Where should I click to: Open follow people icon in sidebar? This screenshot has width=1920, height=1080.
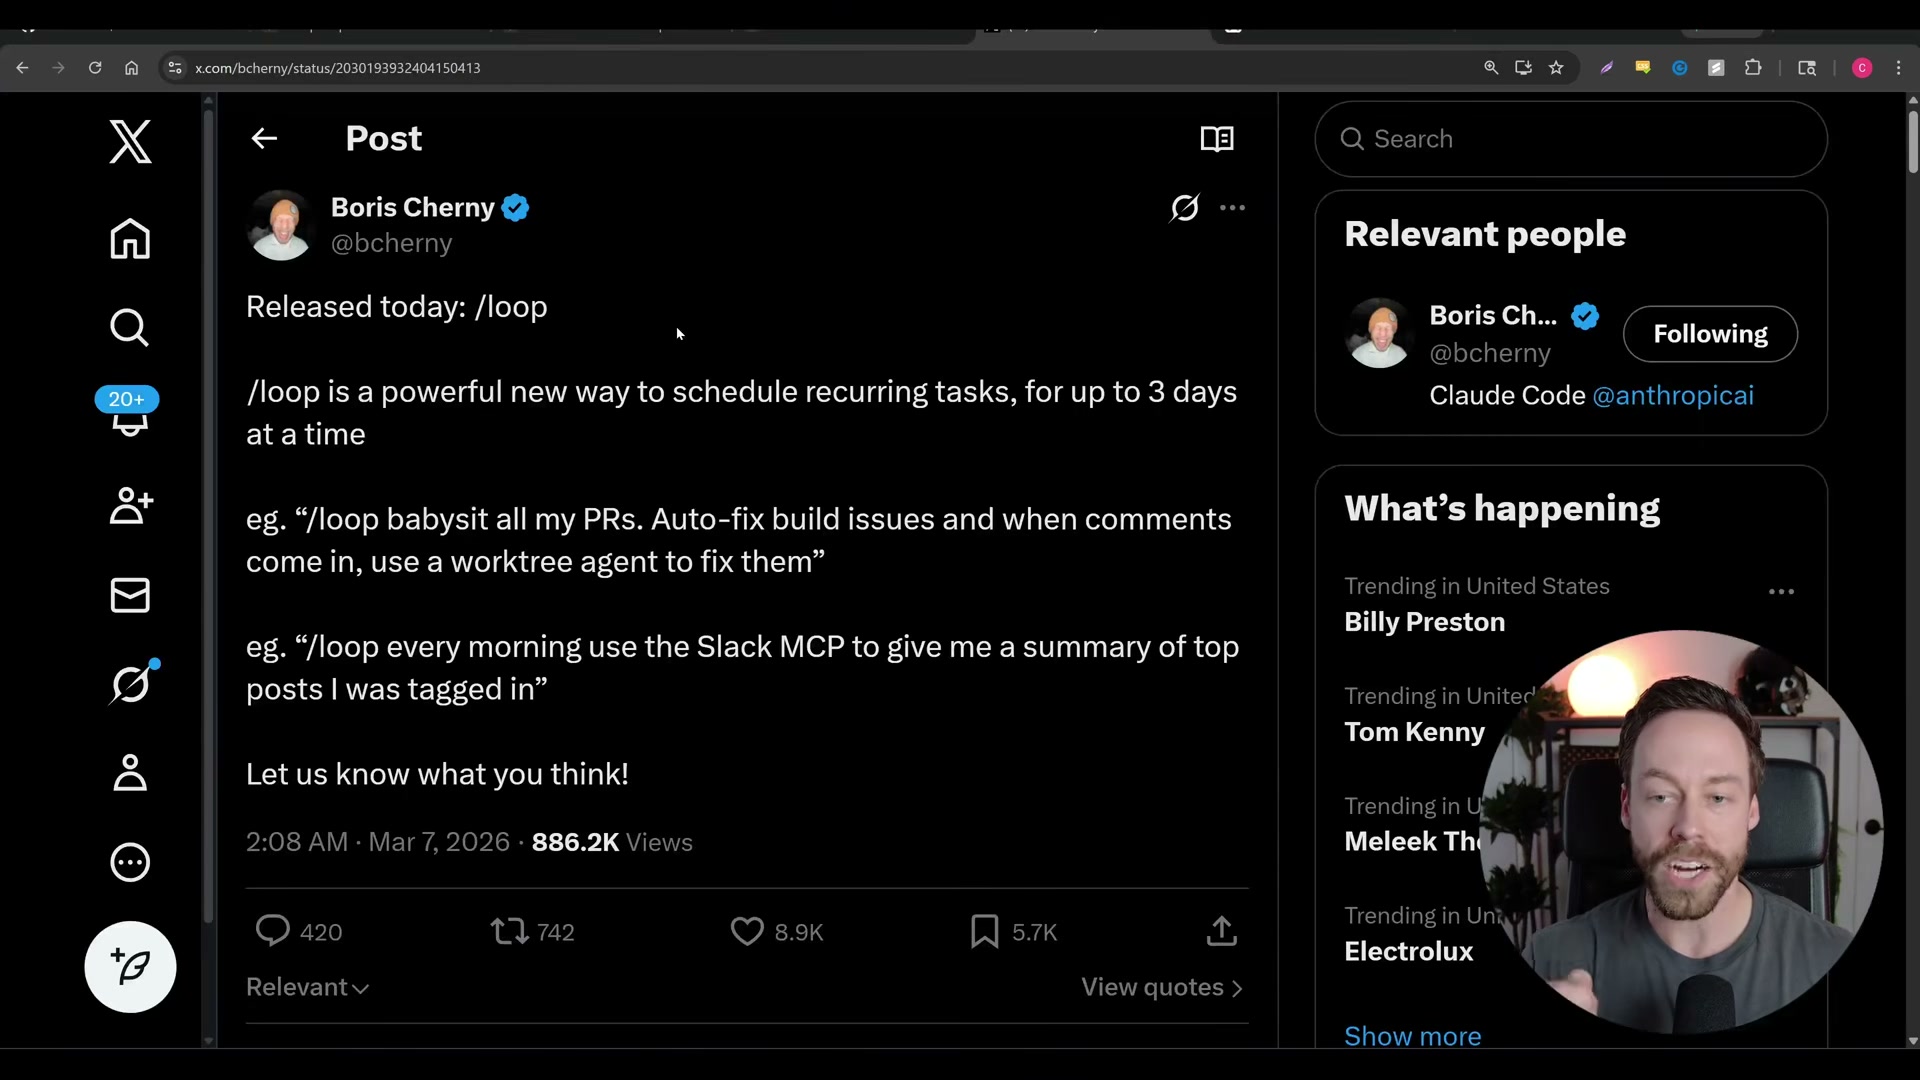coord(130,506)
